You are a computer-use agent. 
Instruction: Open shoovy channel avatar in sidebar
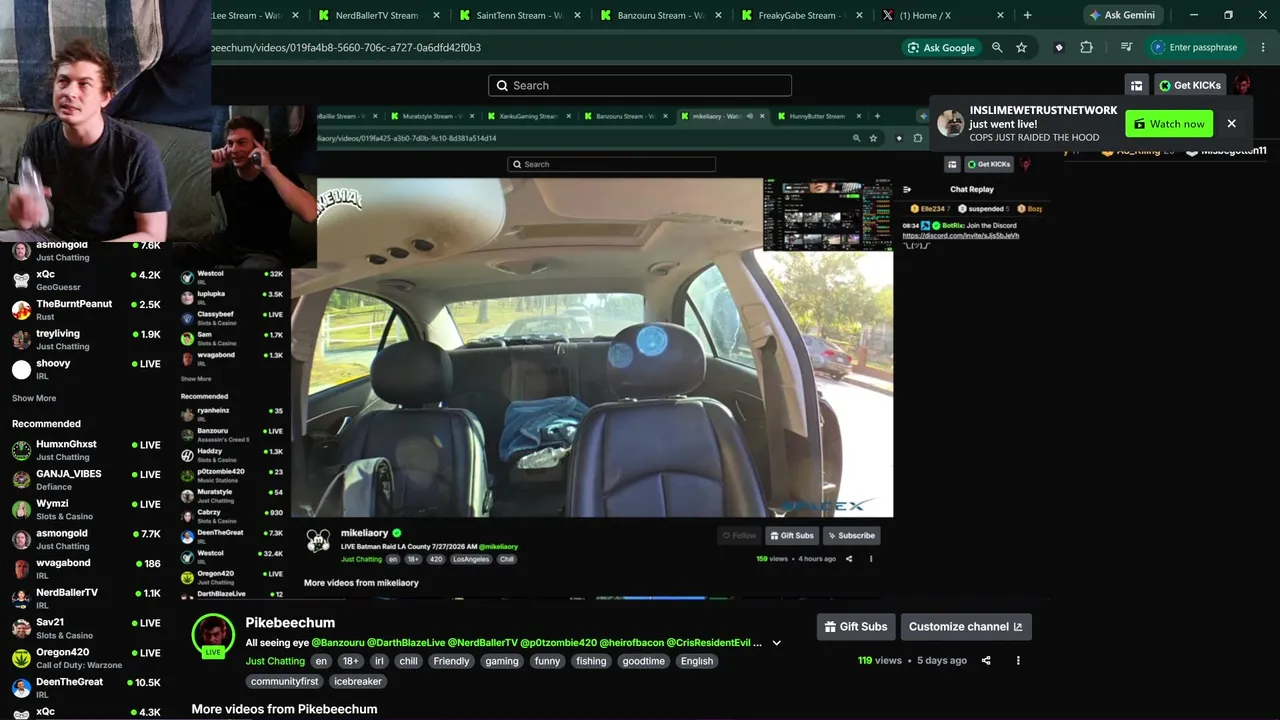[x=21, y=370]
